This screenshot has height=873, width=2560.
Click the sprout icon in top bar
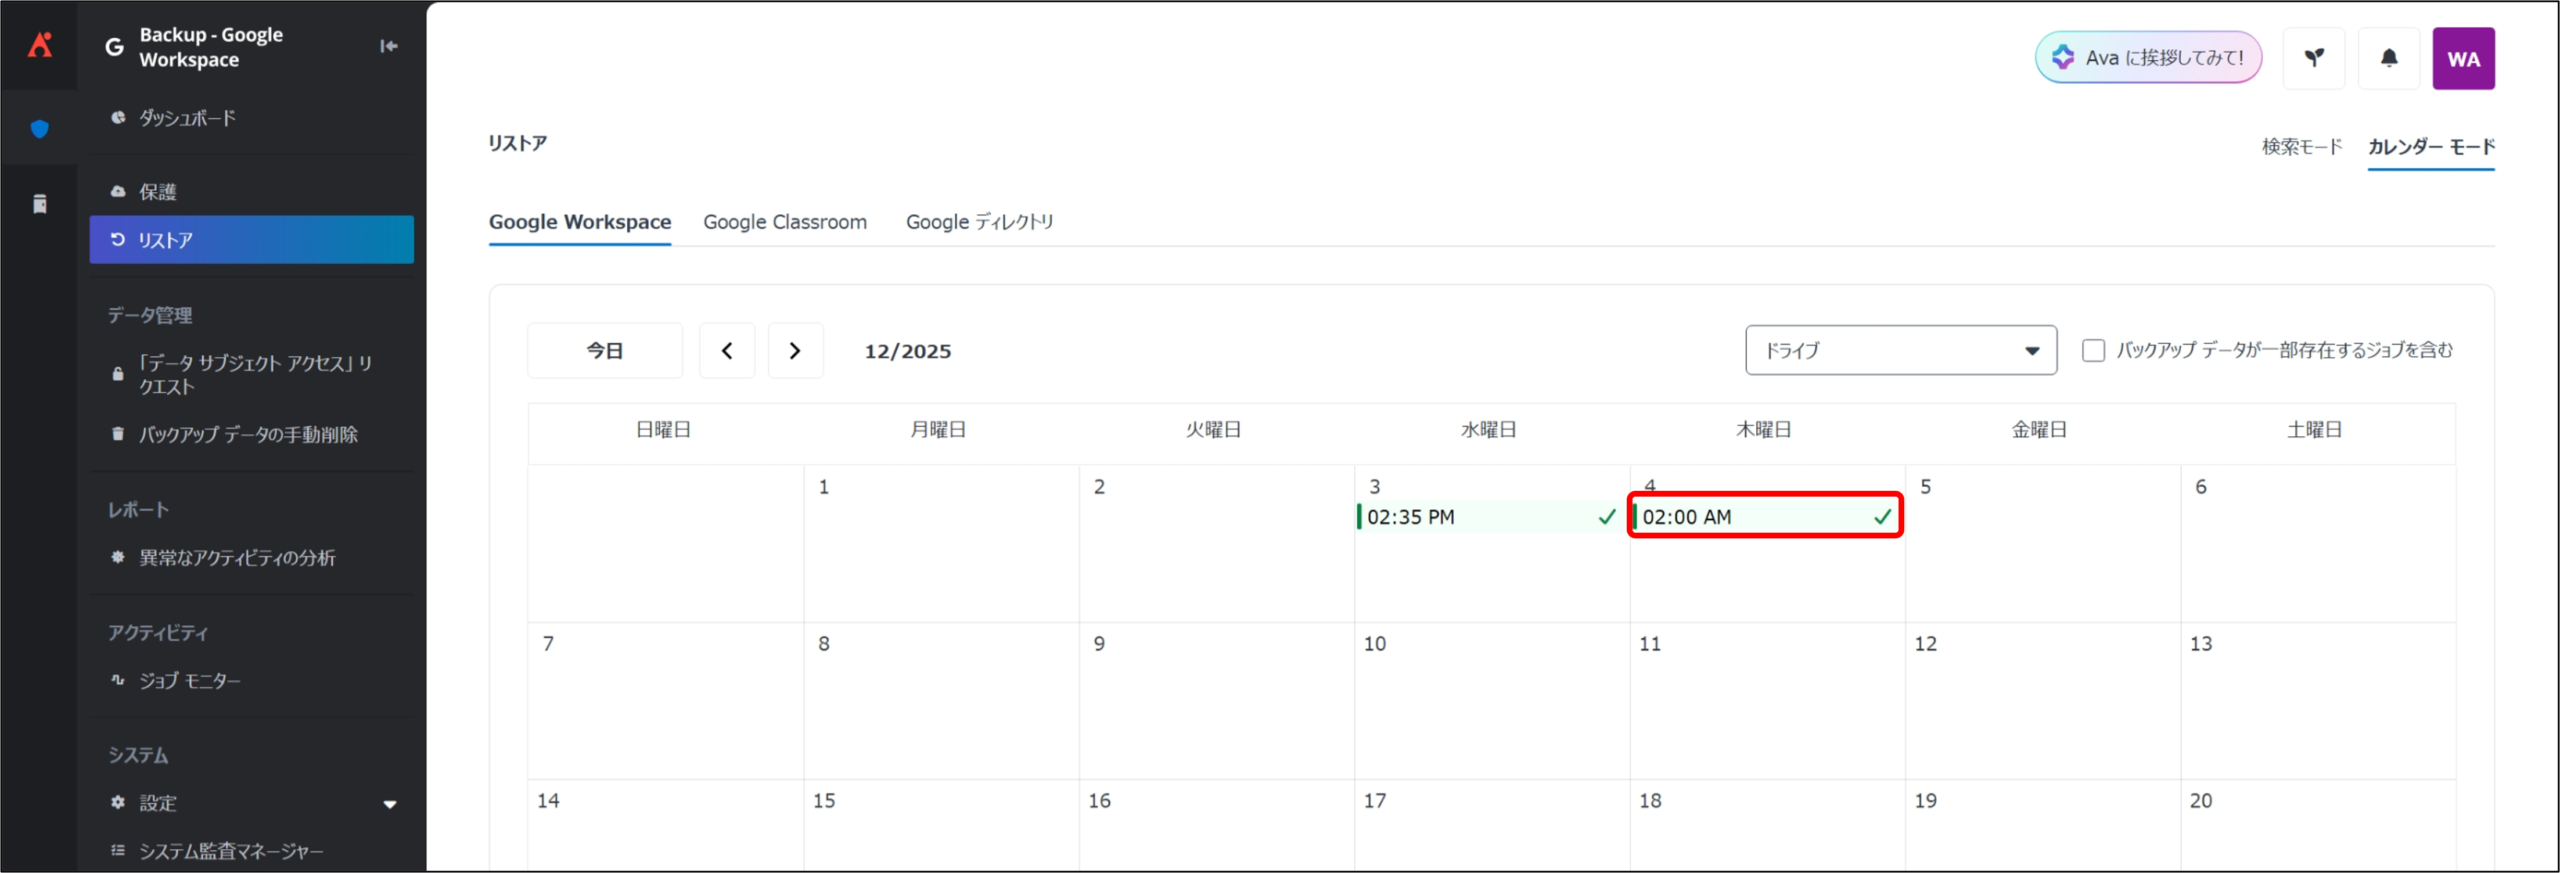tap(2314, 59)
